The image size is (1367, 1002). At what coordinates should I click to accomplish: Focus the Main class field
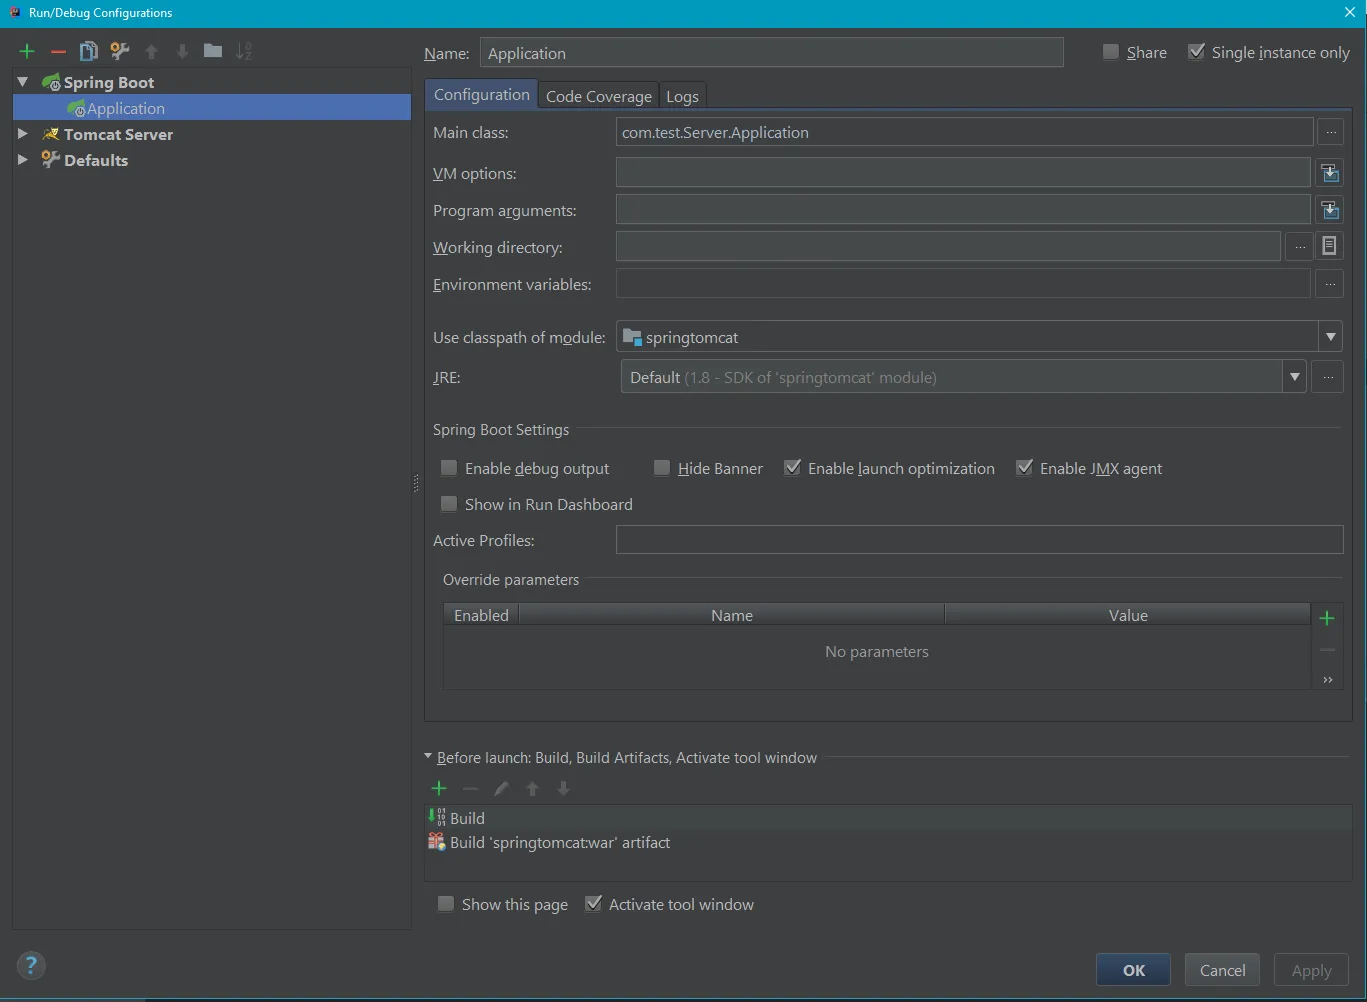tap(964, 132)
